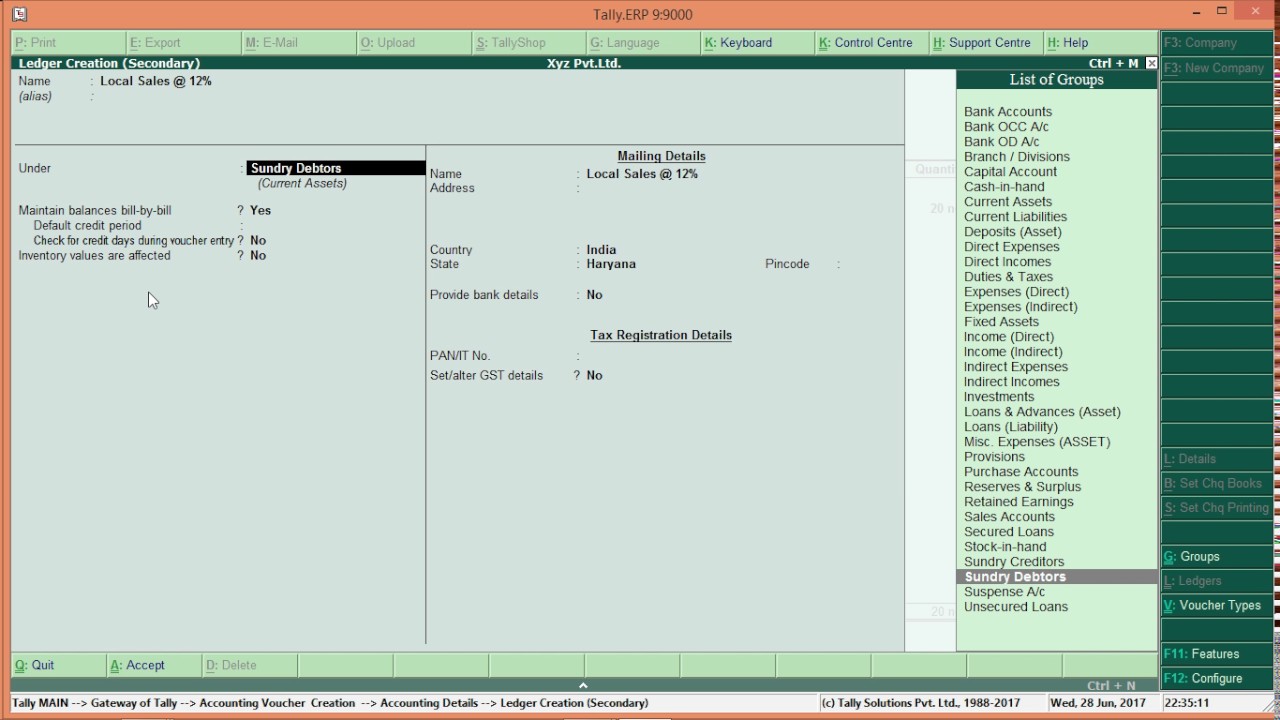Toggle Check for credit days value No
This screenshot has height=720, width=1280.
pyautogui.click(x=258, y=241)
